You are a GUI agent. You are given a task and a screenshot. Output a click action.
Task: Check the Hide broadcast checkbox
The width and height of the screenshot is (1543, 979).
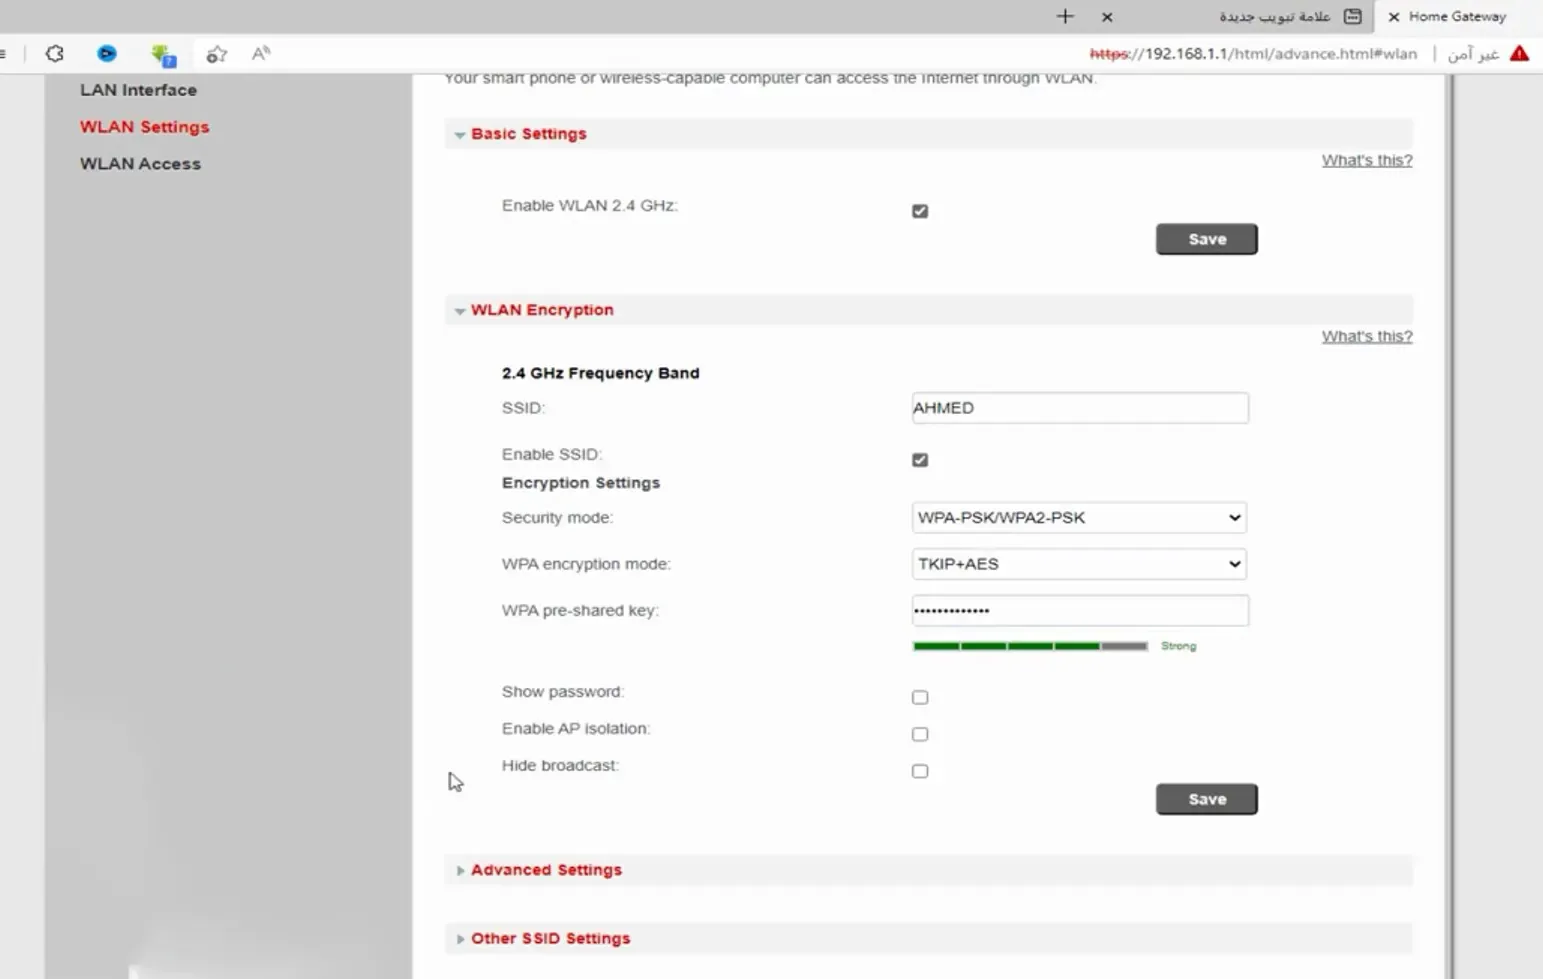920,771
